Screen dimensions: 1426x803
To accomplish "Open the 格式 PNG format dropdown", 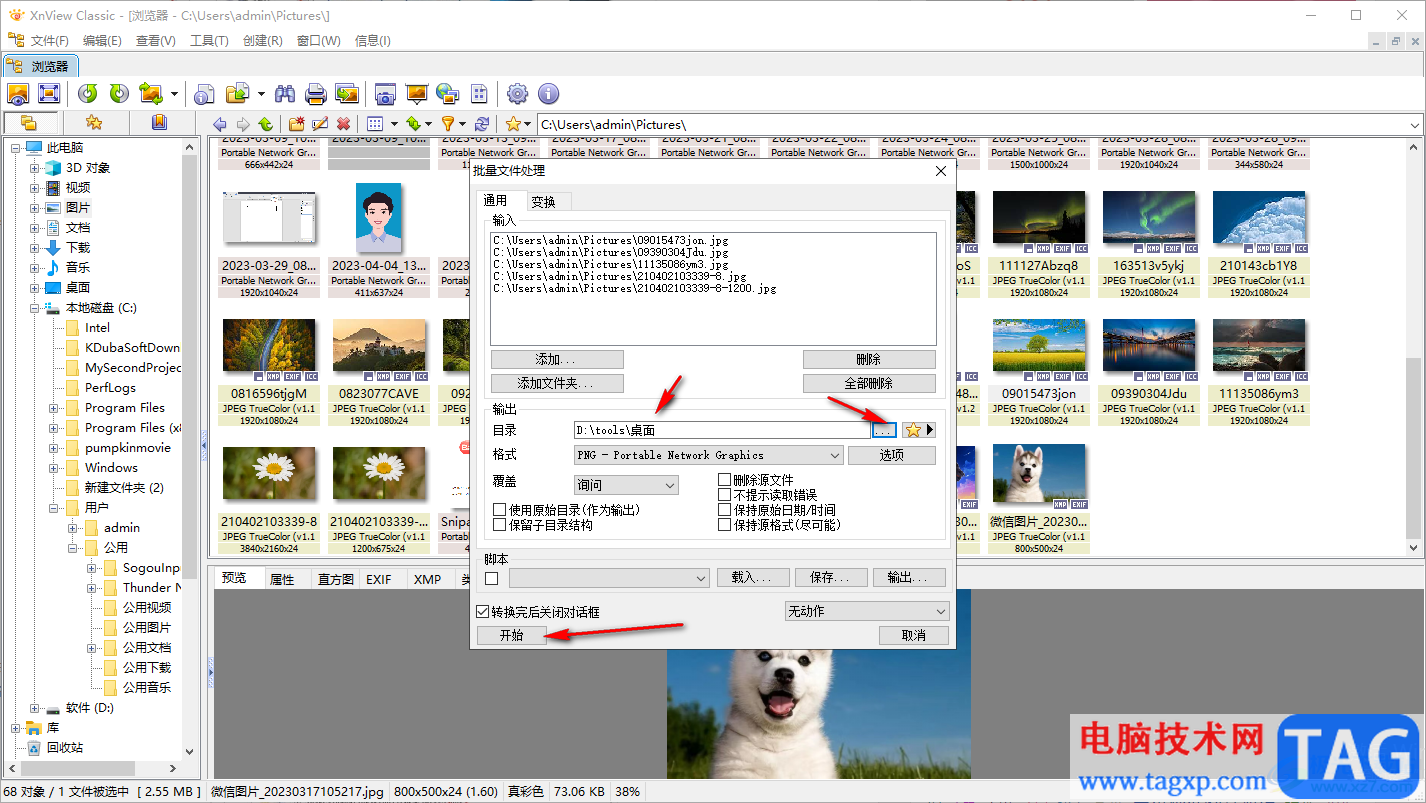I will click(x=709, y=455).
